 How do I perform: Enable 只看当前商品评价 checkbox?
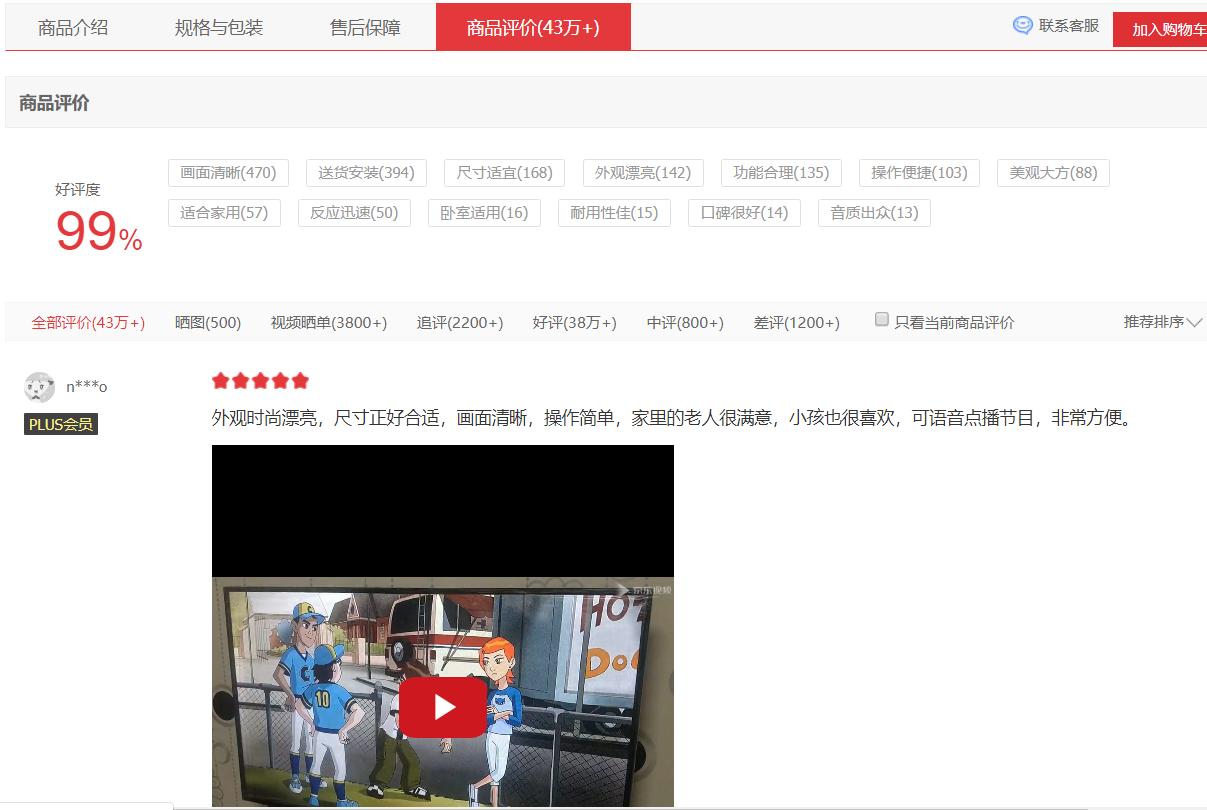tap(881, 317)
